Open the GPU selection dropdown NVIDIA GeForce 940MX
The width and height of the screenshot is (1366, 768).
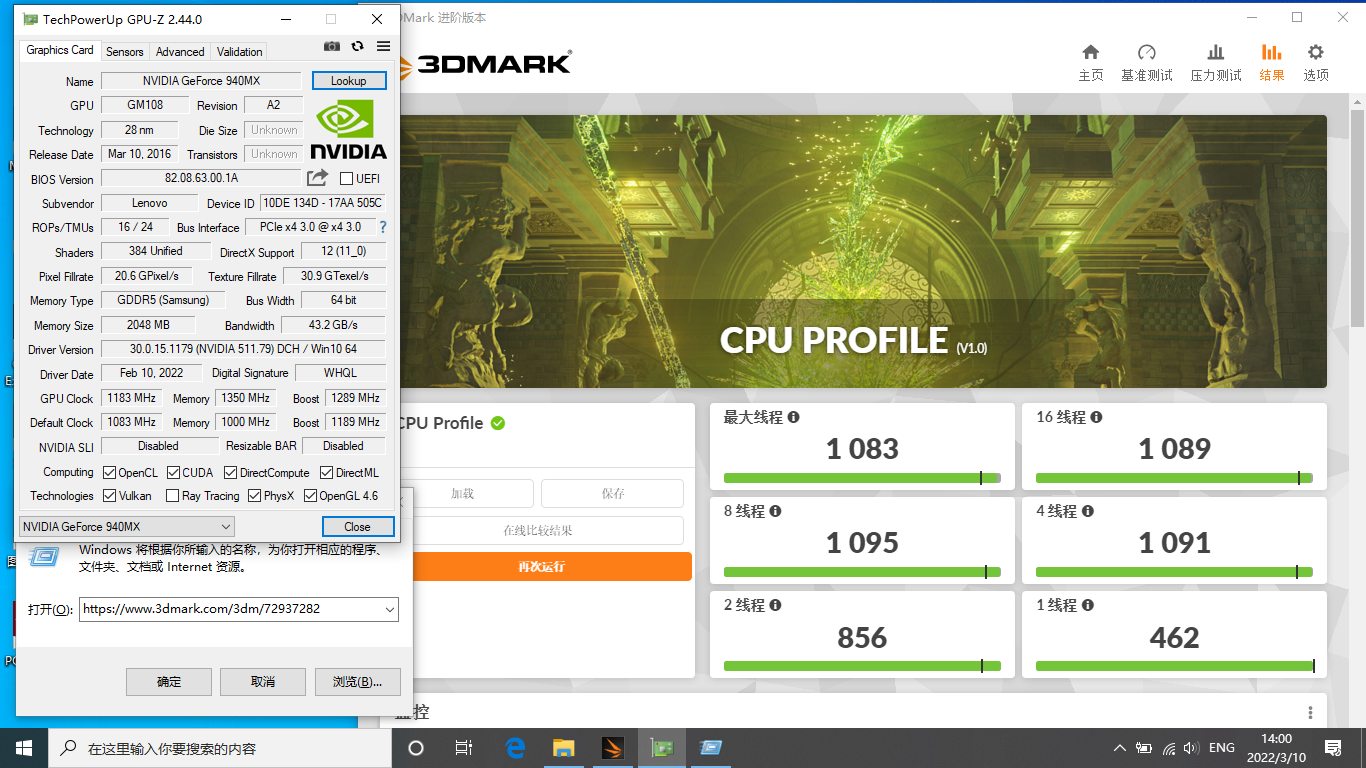(x=127, y=526)
